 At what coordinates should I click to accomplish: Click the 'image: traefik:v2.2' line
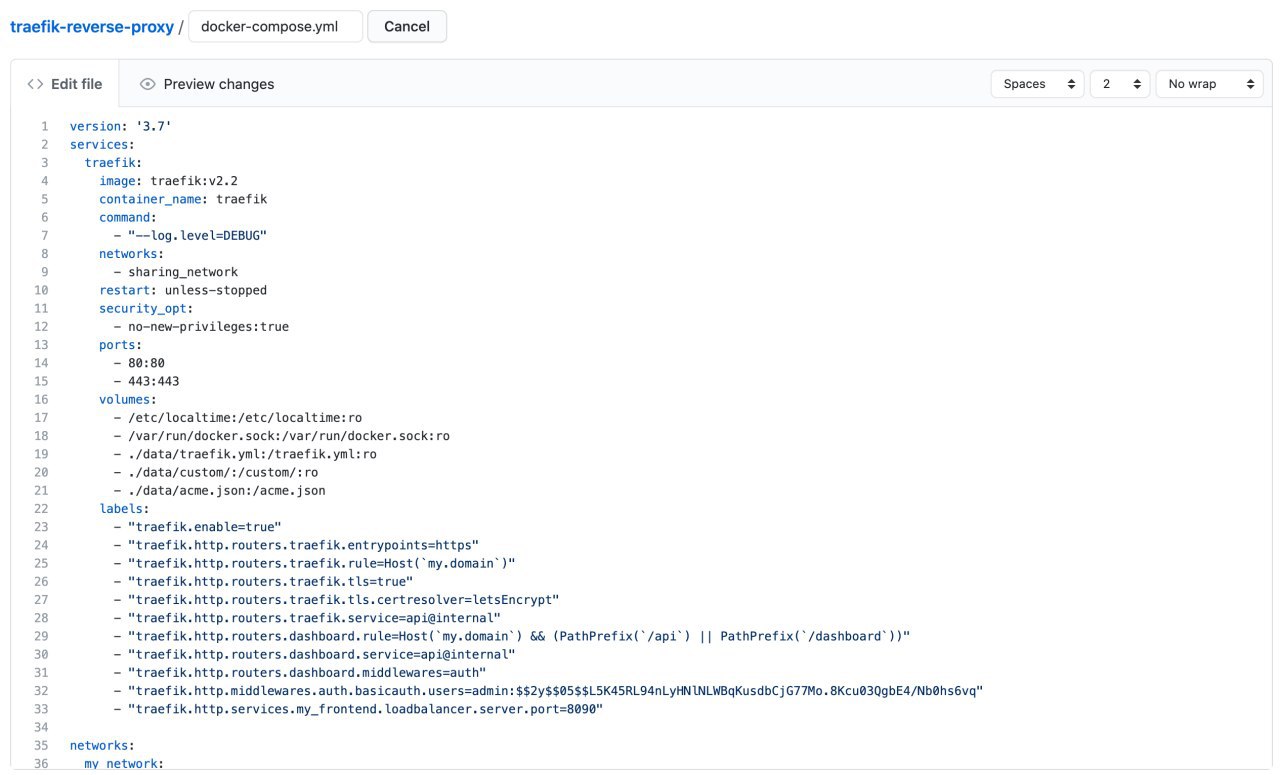tap(168, 181)
